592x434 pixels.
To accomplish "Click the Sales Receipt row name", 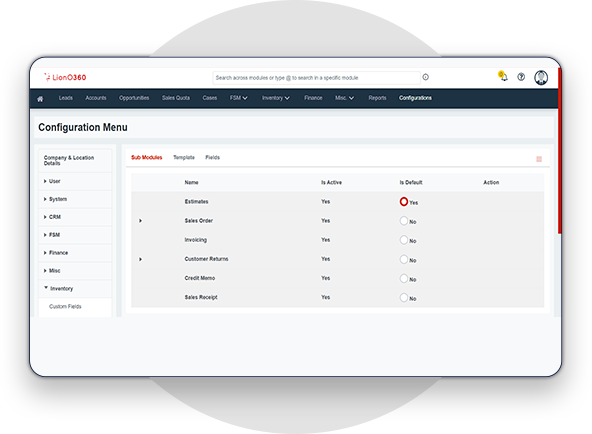I will point(201,297).
